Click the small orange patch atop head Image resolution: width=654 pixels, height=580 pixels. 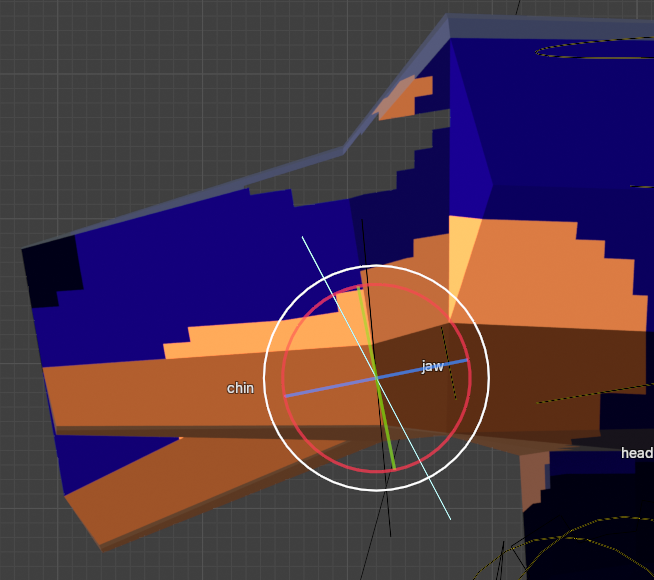[x=408, y=97]
